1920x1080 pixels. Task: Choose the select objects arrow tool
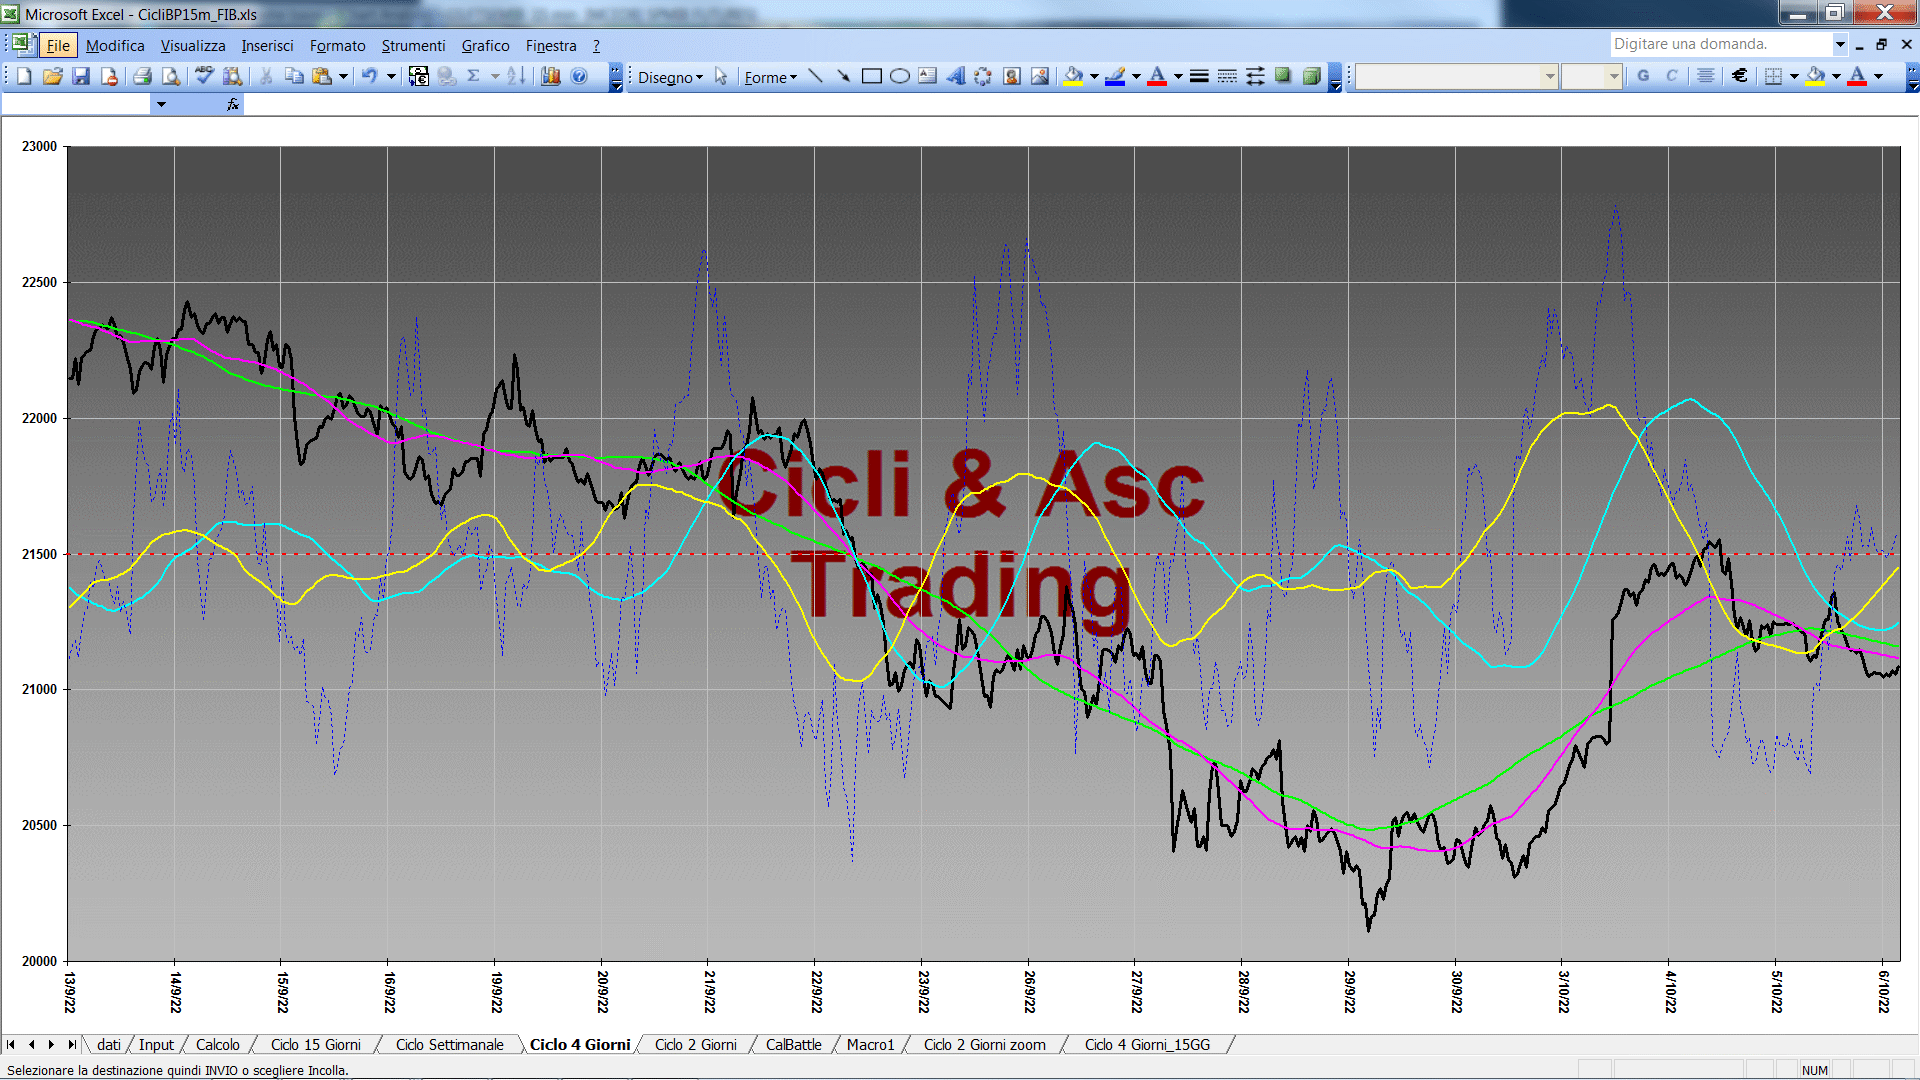tap(721, 76)
